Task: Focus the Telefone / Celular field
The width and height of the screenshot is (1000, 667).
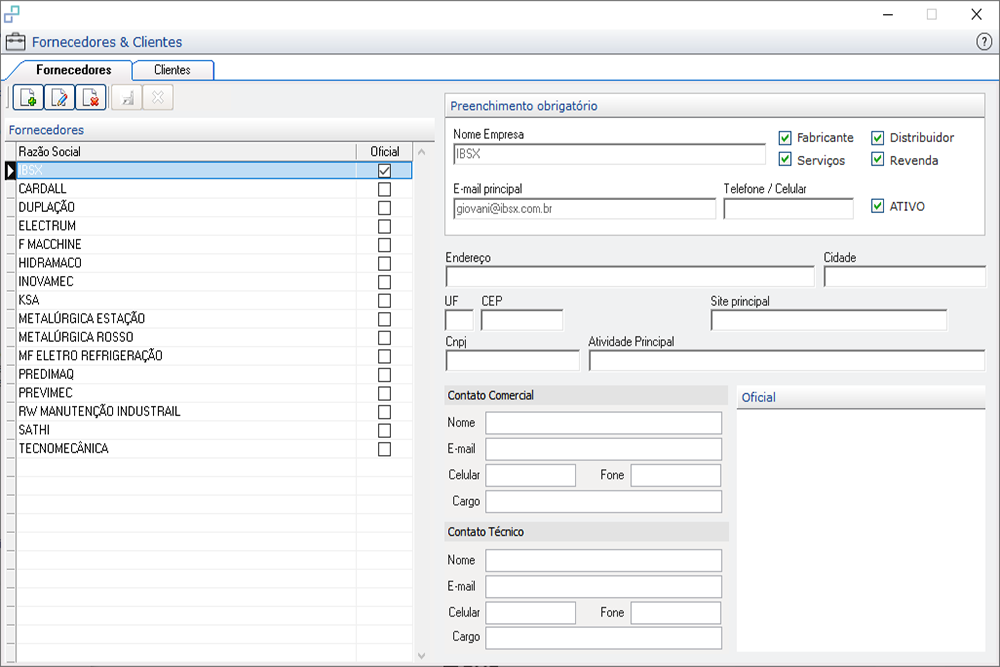Action: [788, 209]
